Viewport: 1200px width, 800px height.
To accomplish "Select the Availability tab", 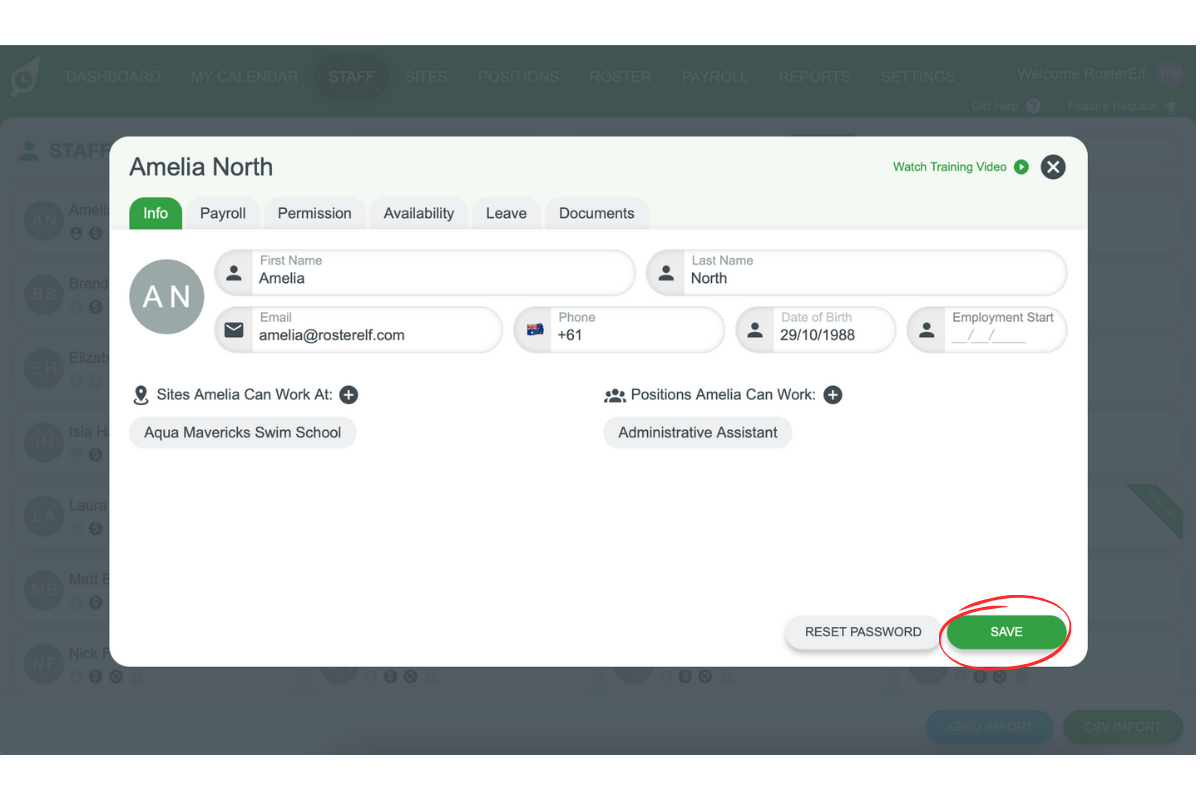I will [x=418, y=213].
